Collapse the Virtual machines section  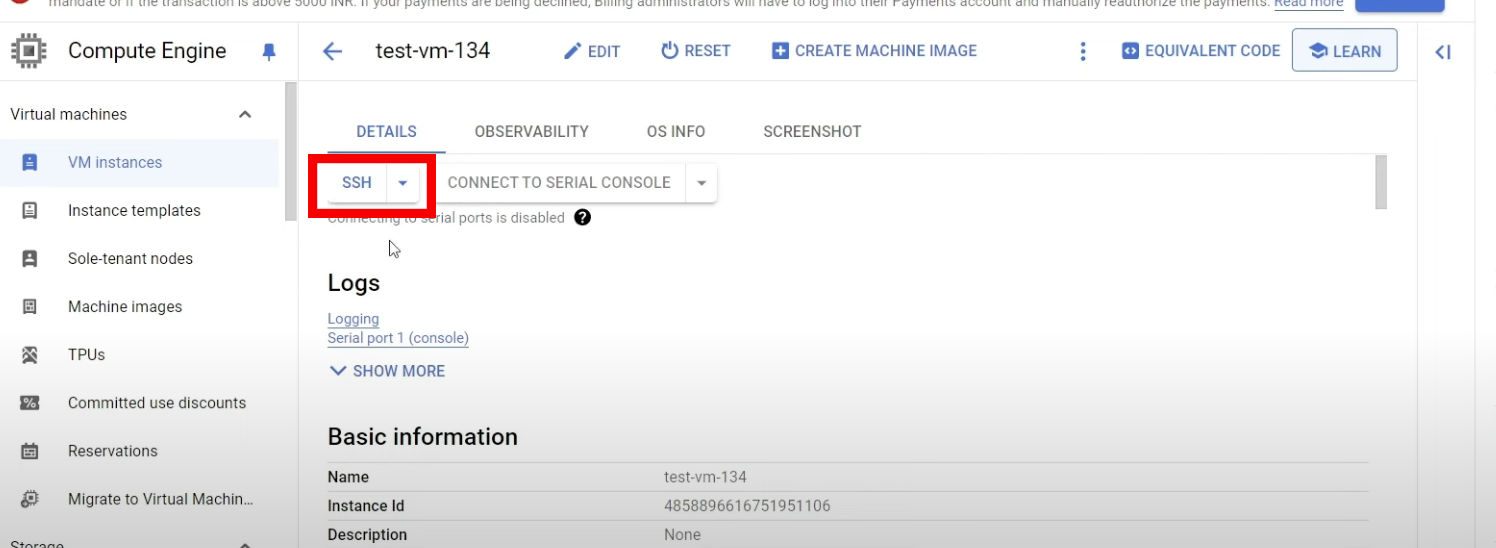(x=245, y=115)
